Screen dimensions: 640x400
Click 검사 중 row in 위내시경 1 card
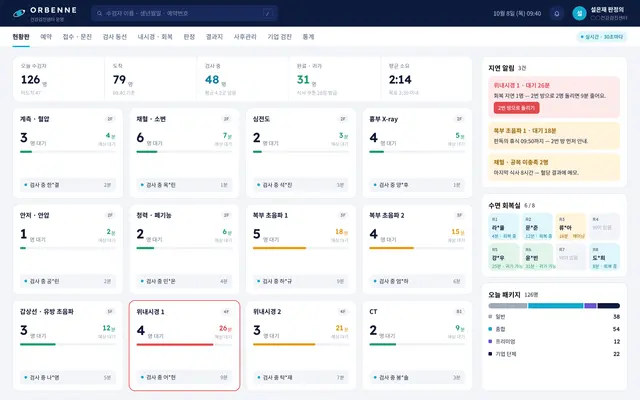coord(184,378)
